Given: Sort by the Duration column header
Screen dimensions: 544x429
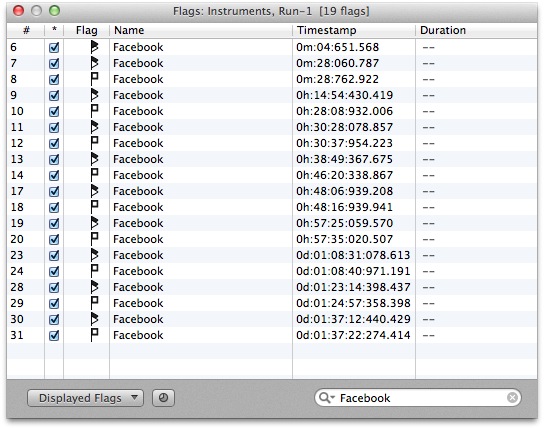Looking at the screenshot, I should tap(476, 31).
